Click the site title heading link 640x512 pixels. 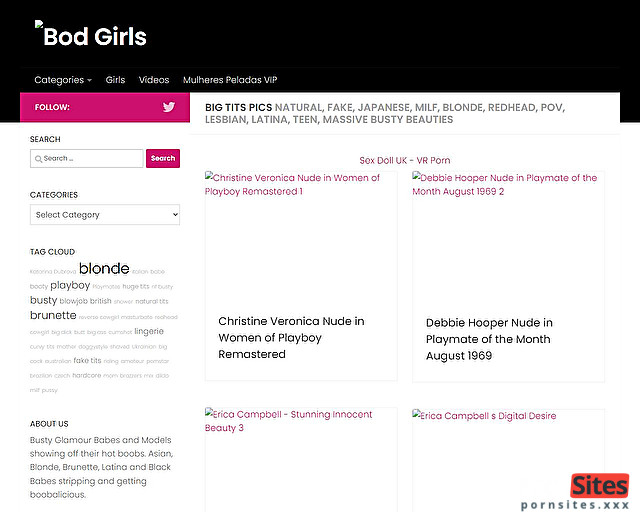click(x=95, y=36)
